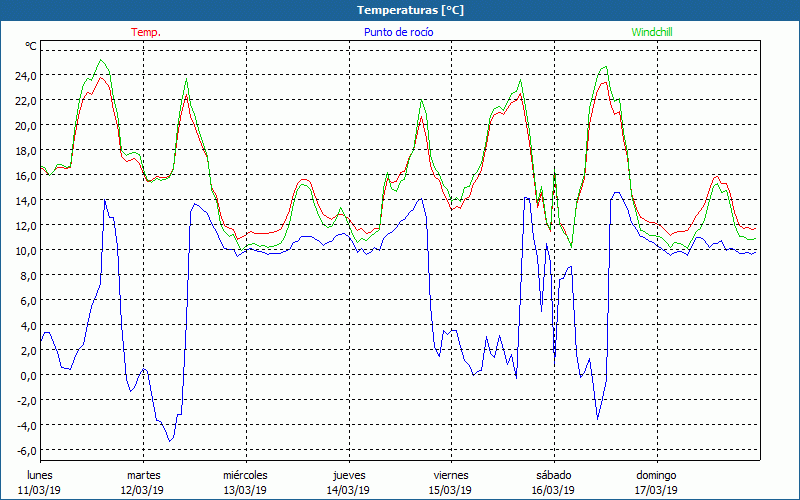This screenshot has width=800, height=500.
Task: Click the 11/03/19 date label
Action: click(40, 490)
